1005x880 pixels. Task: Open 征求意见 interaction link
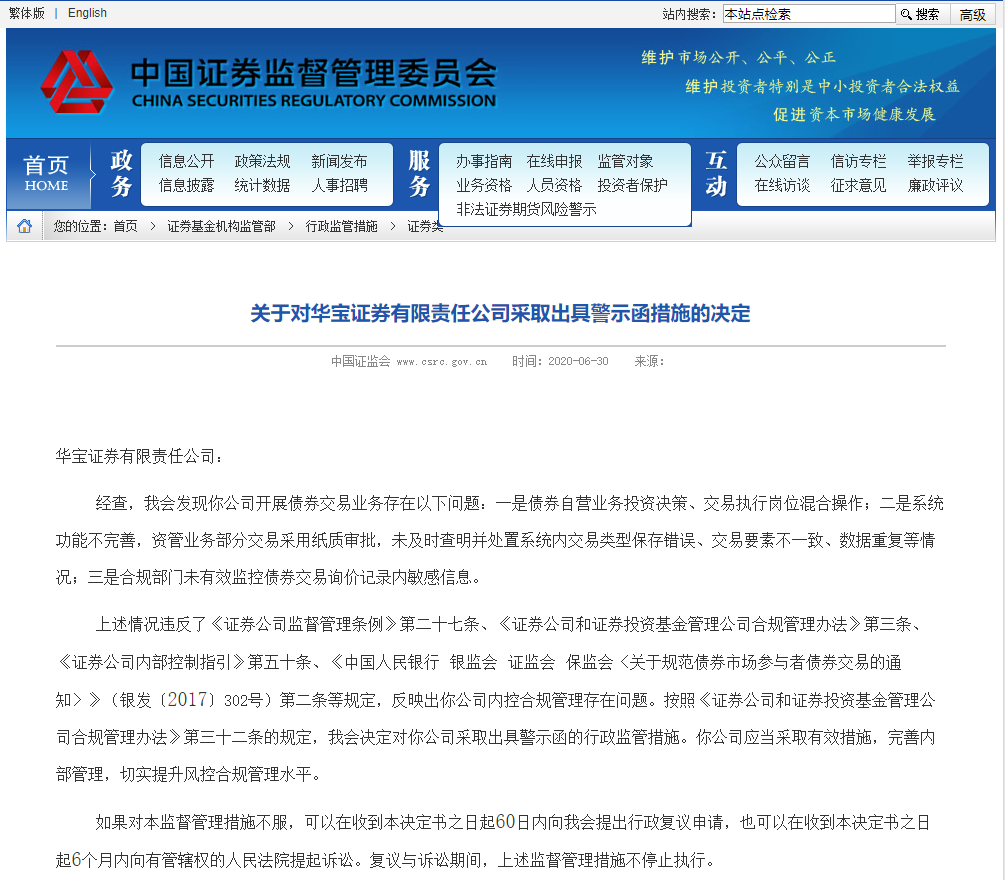coord(858,185)
